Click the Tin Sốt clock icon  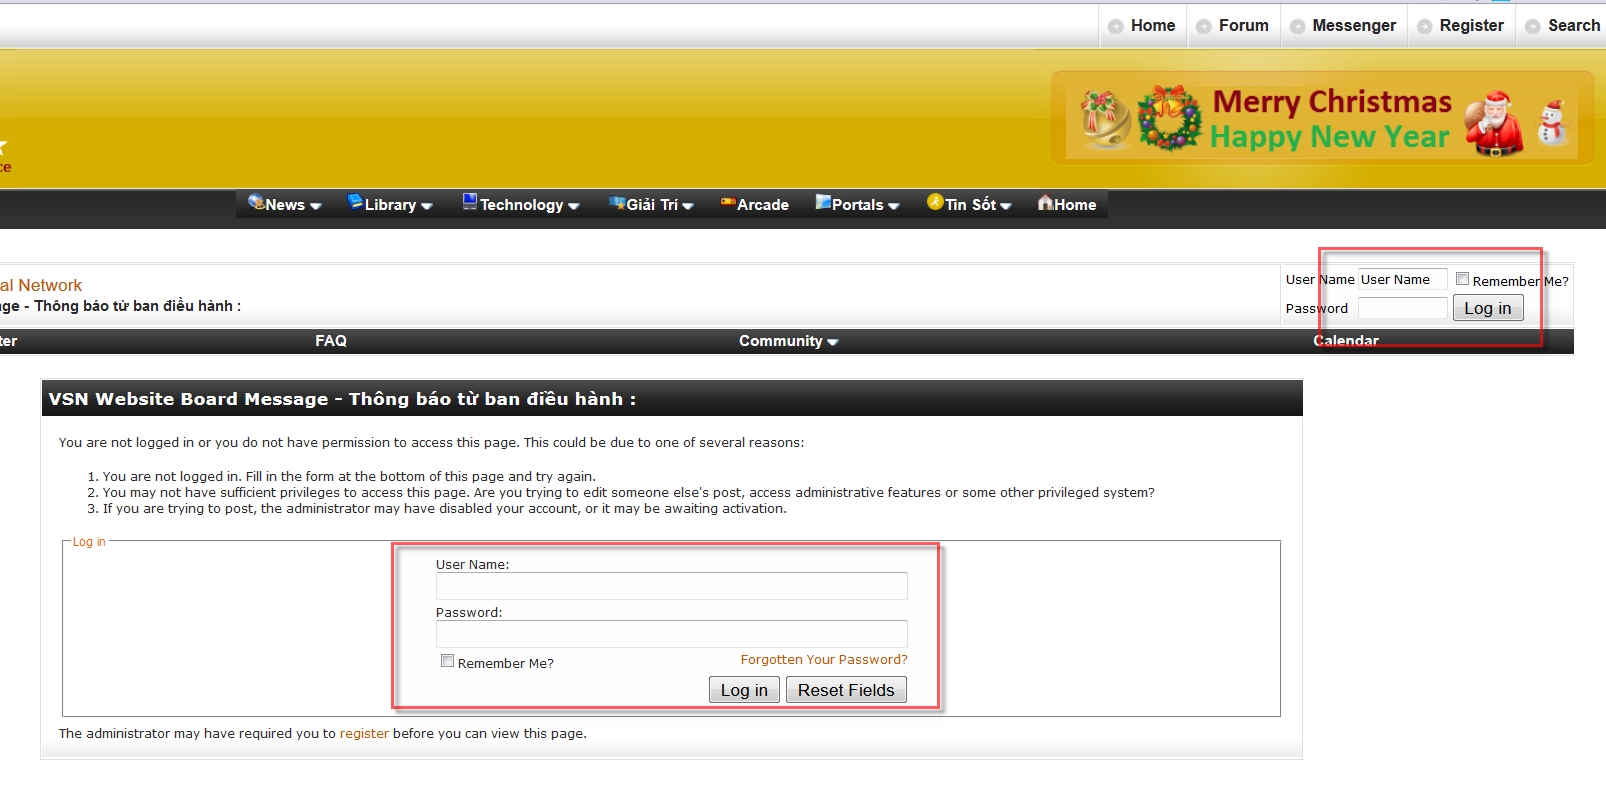click(x=935, y=202)
